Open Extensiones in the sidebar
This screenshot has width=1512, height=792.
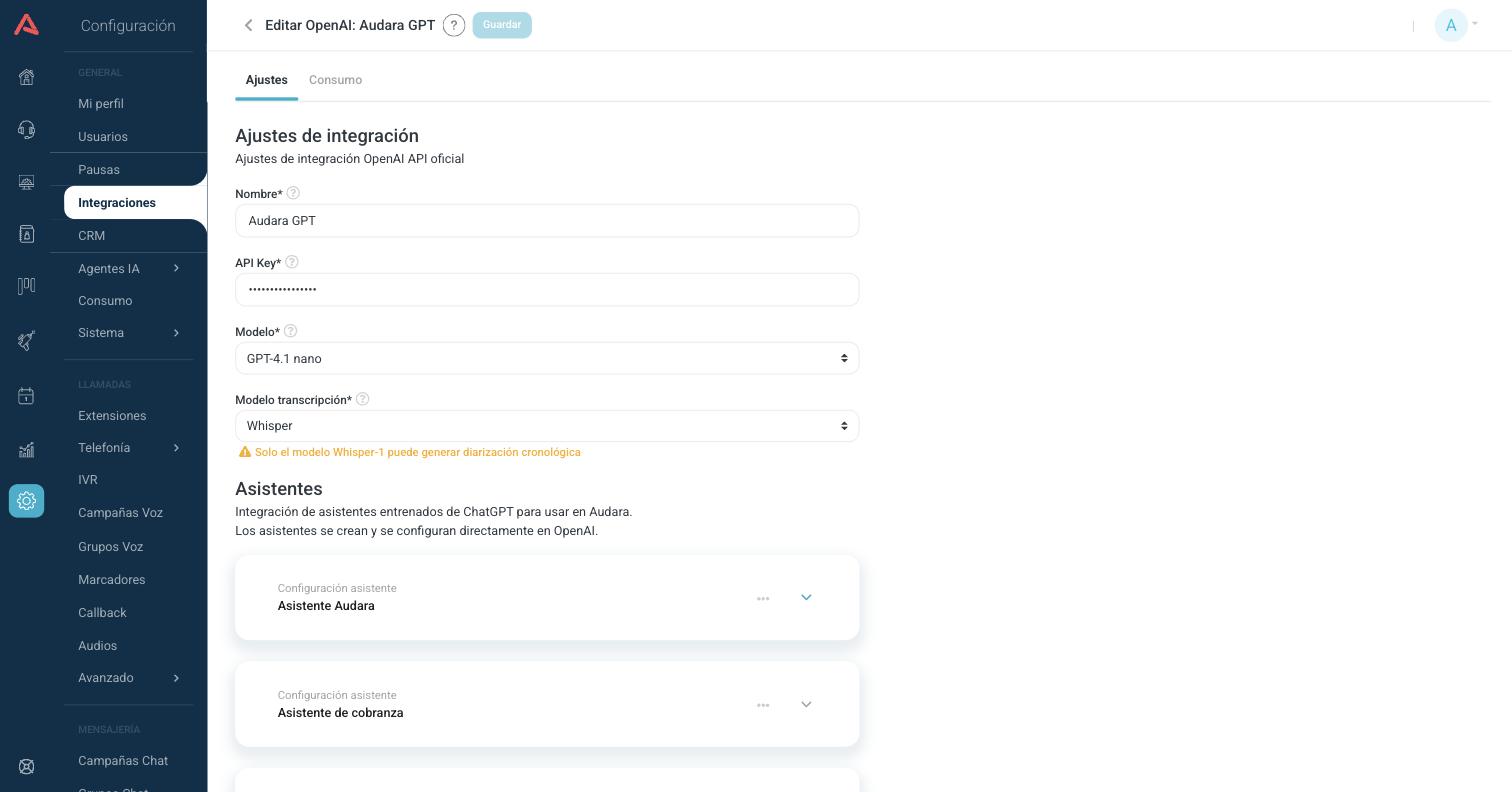112,416
